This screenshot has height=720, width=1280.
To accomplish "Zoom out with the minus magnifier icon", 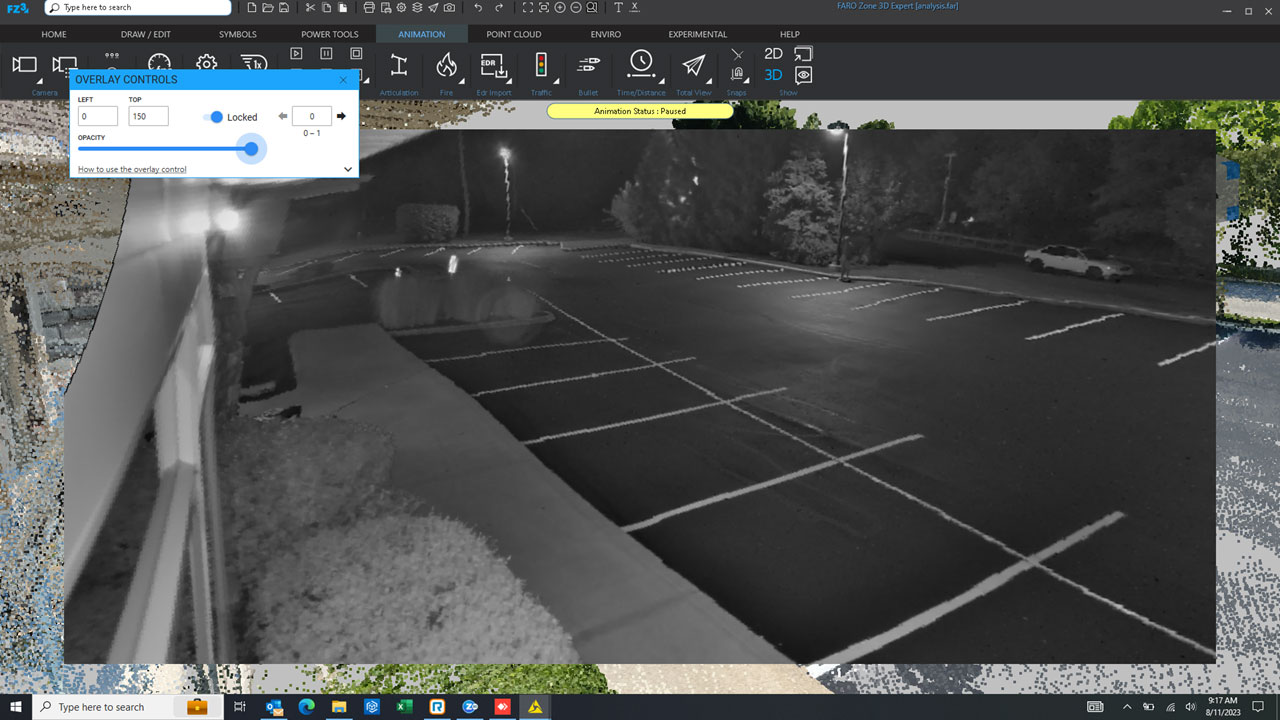I will (576, 8).
